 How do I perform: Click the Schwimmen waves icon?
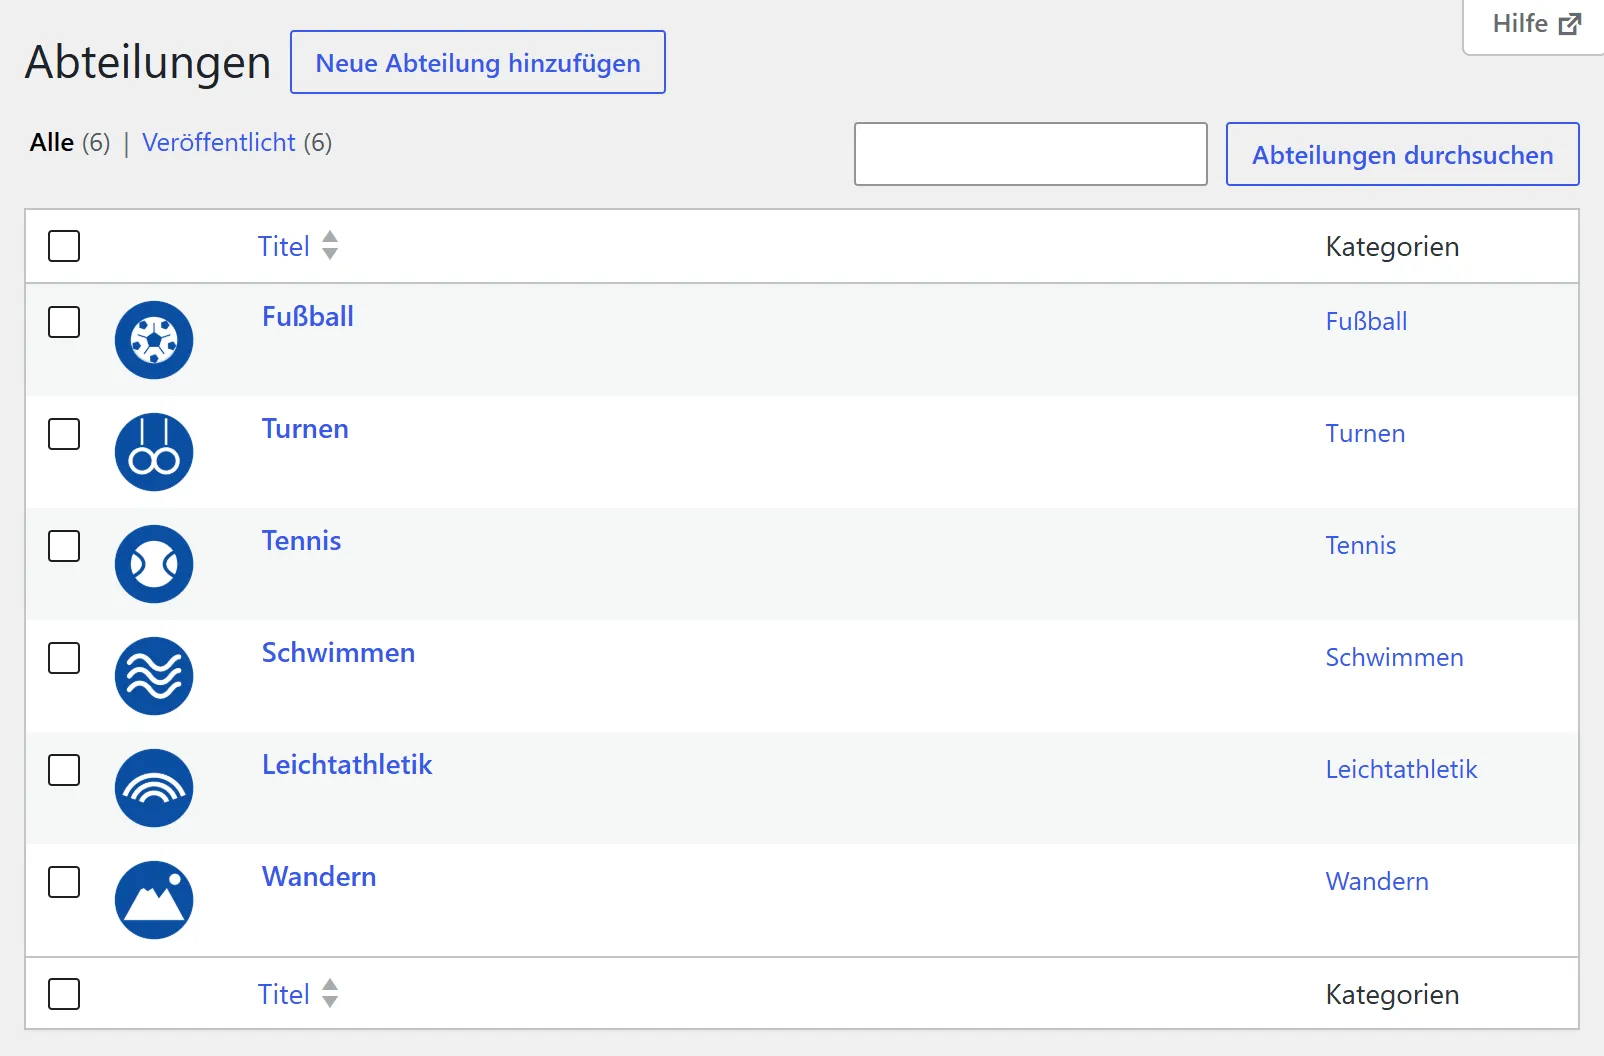[154, 676]
